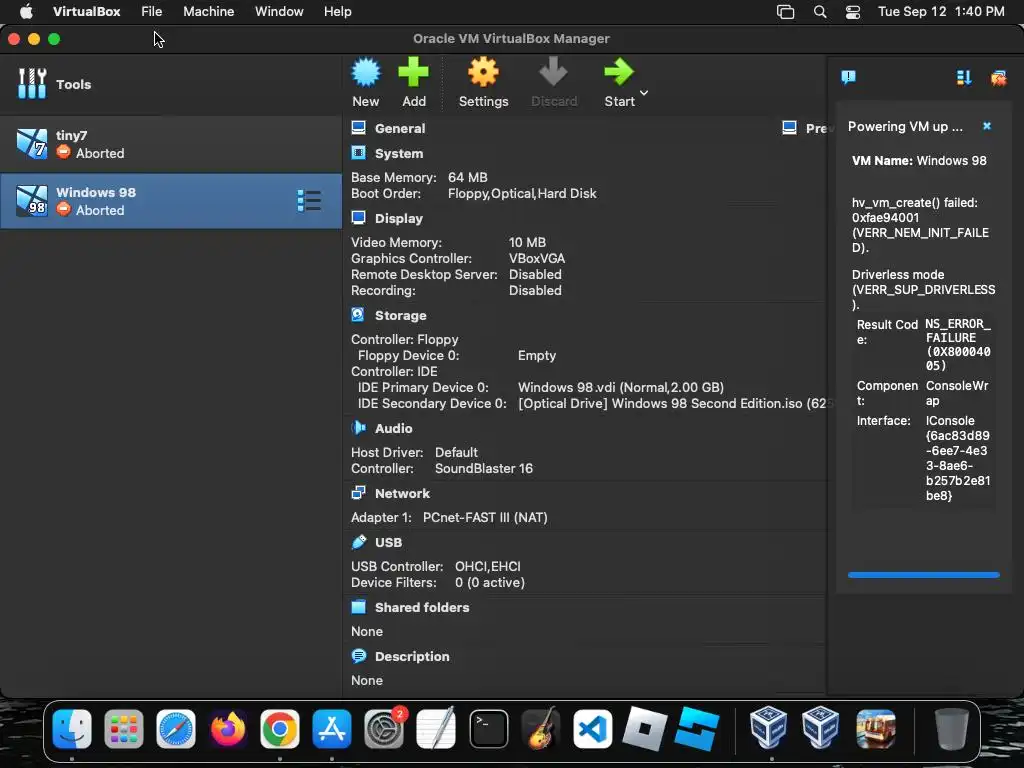Image resolution: width=1024 pixels, height=768 pixels.
Task: Click the Adapter 1 PCnet-FAST III value
Action: pos(485,518)
